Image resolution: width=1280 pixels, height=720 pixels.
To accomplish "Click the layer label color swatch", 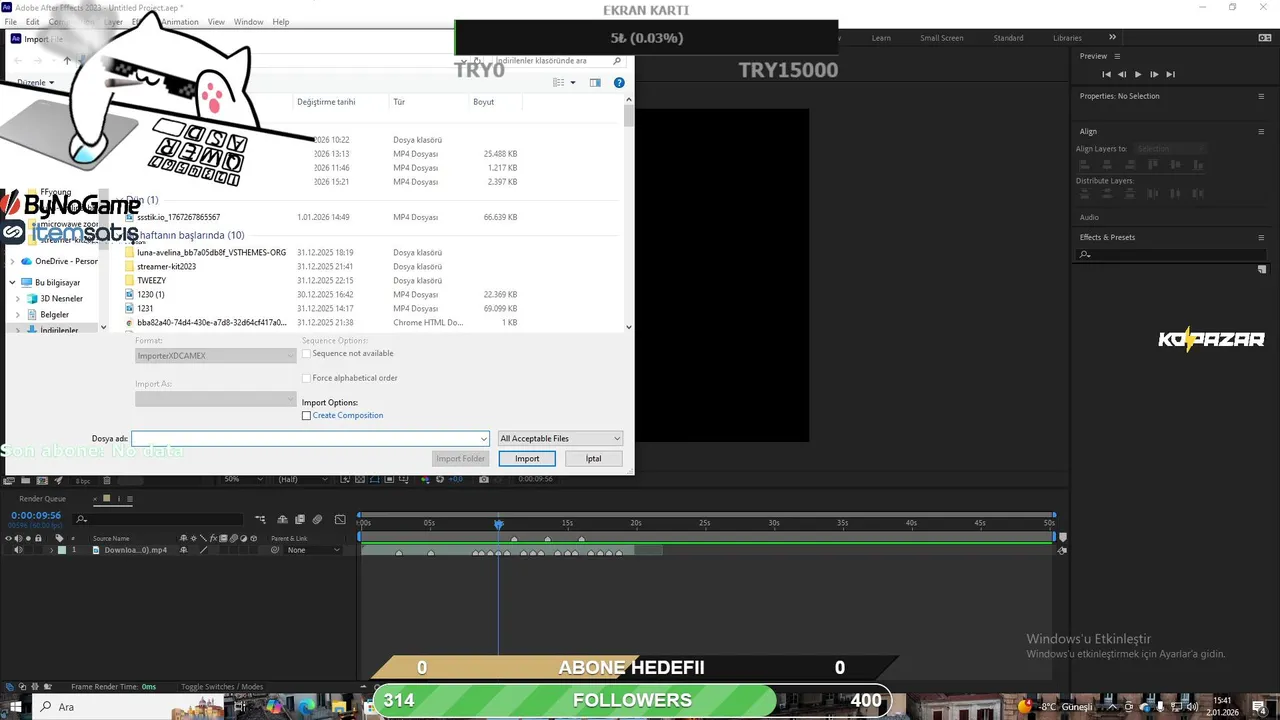I will click(x=62, y=550).
